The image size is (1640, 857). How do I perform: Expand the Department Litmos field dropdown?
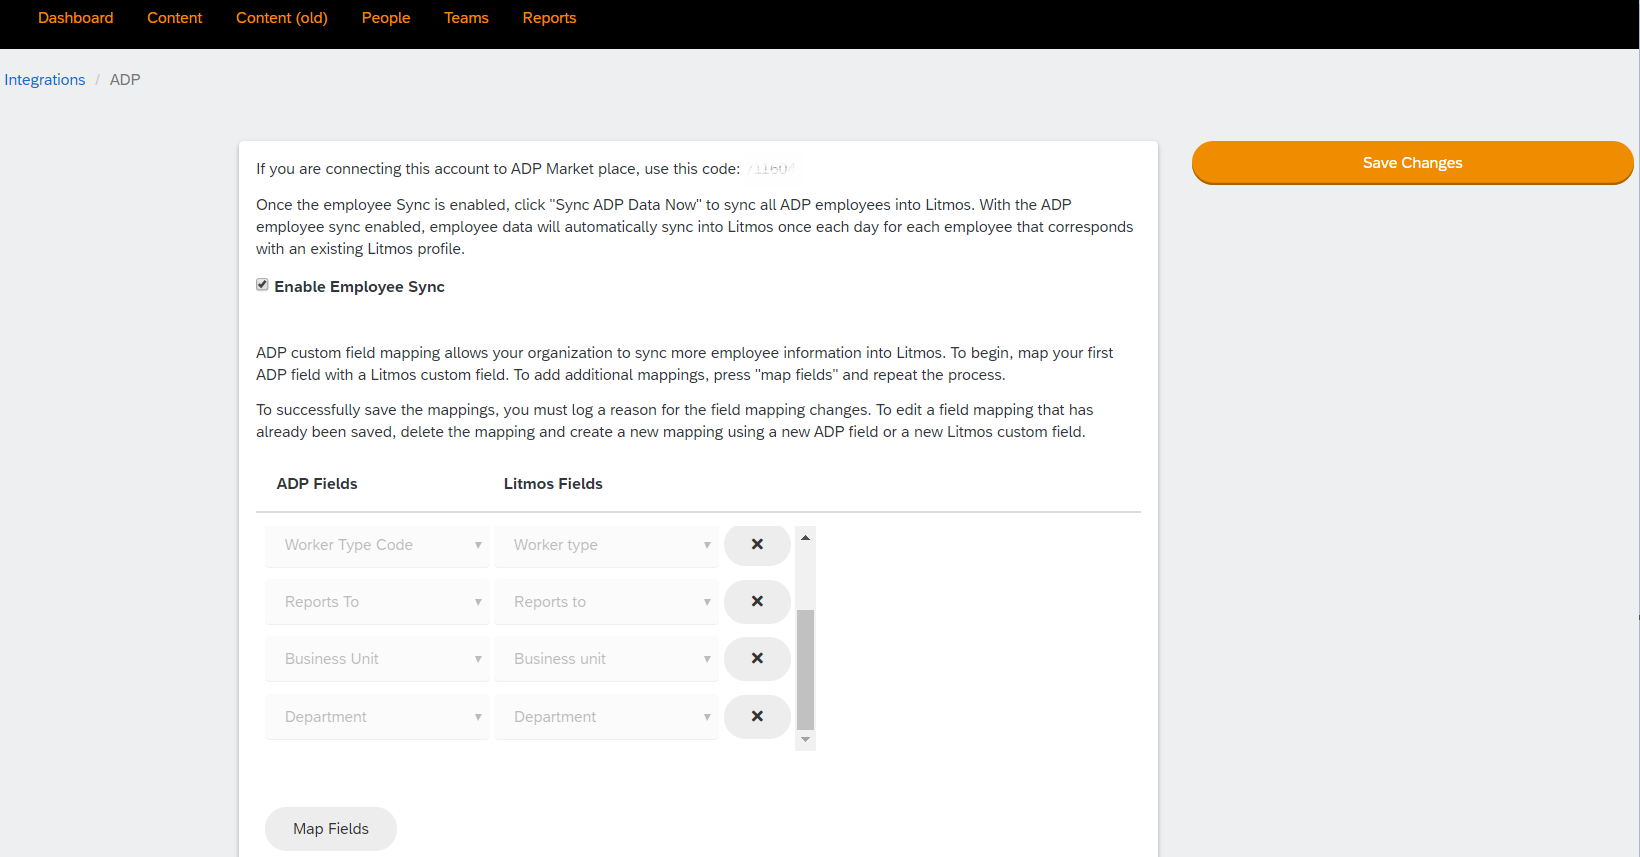pos(606,717)
